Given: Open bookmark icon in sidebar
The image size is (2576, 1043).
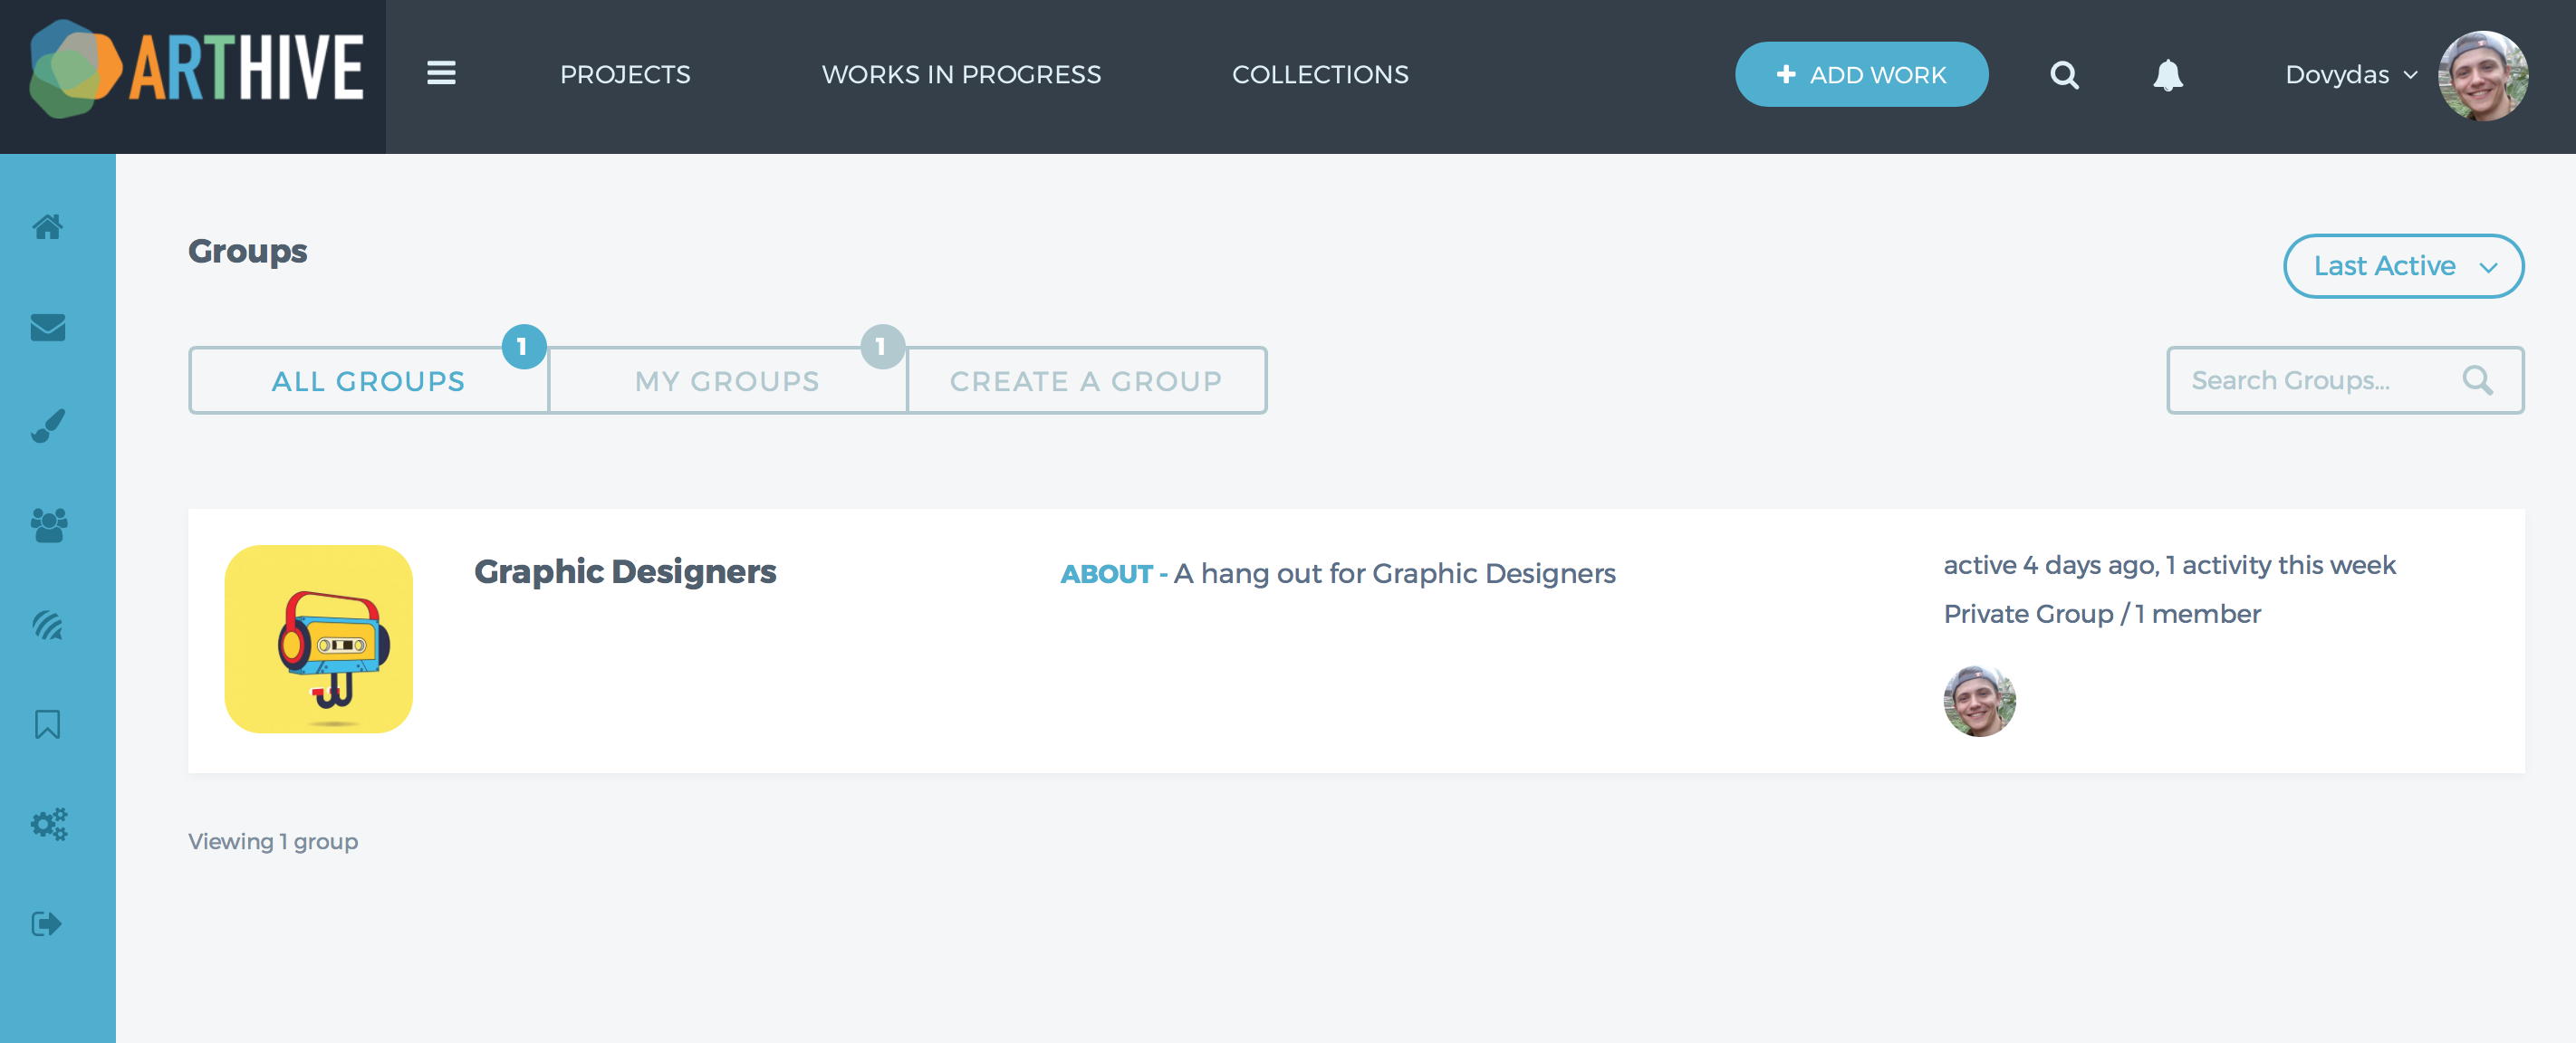Looking at the screenshot, I should [48, 724].
